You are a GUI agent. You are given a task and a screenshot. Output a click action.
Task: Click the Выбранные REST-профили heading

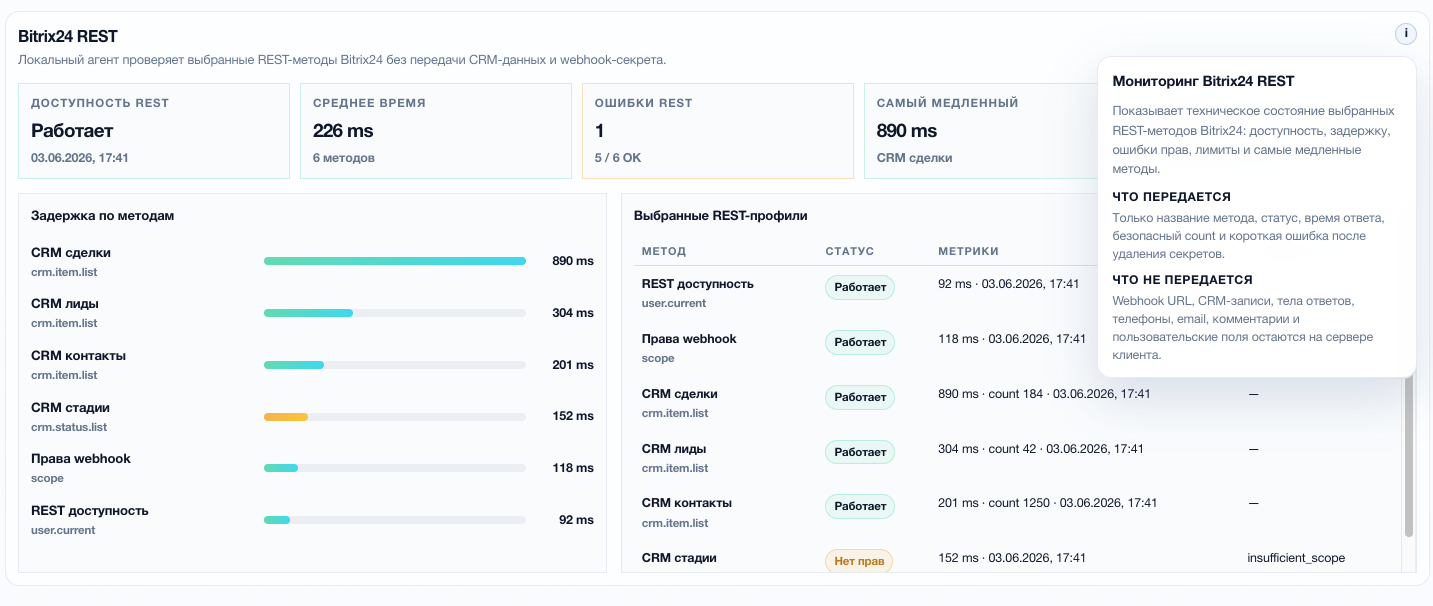pyautogui.click(x=721, y=215)
